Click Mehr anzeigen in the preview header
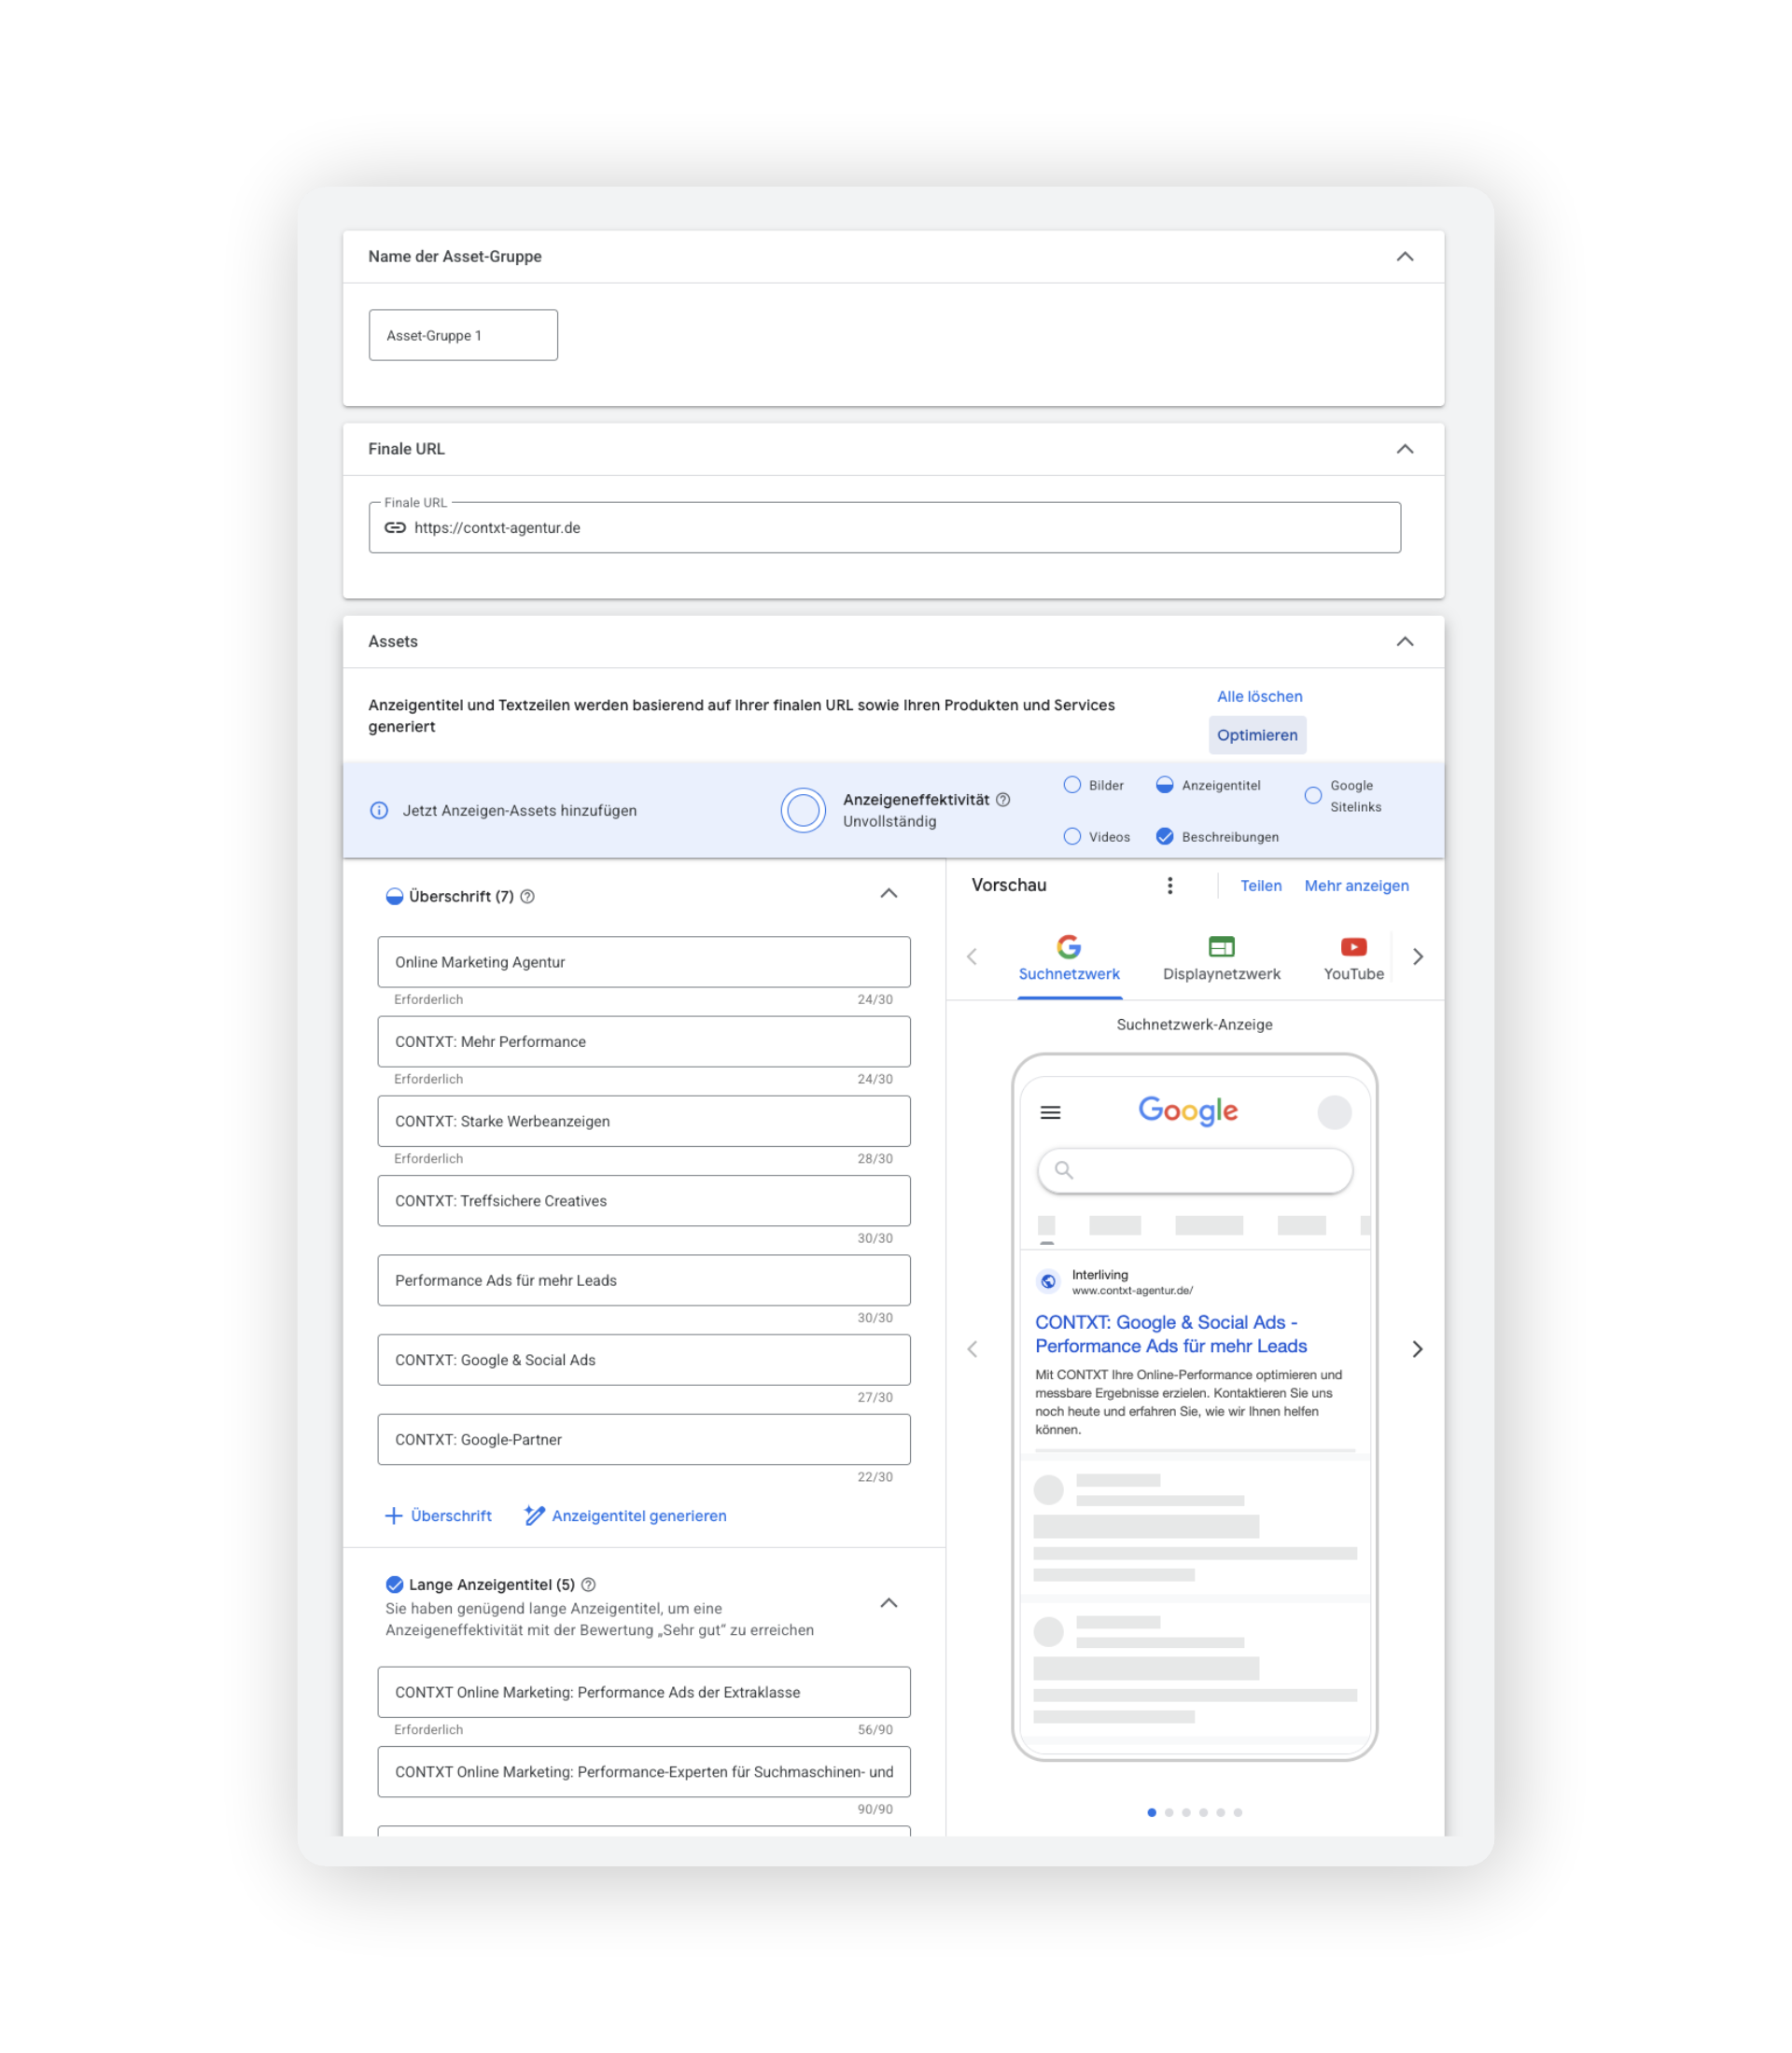Screen dimensions: 1792x2053 coord(1356,887)
